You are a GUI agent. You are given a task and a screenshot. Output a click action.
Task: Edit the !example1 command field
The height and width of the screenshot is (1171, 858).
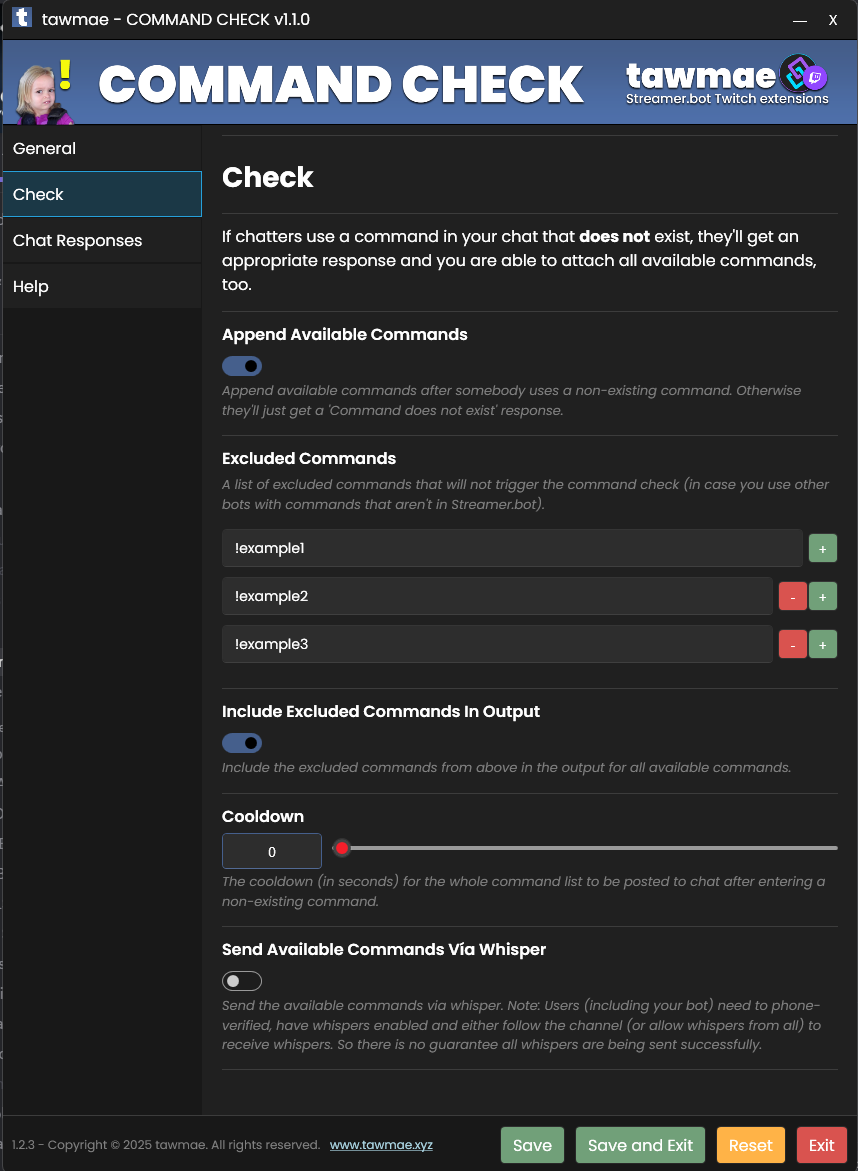512,548
